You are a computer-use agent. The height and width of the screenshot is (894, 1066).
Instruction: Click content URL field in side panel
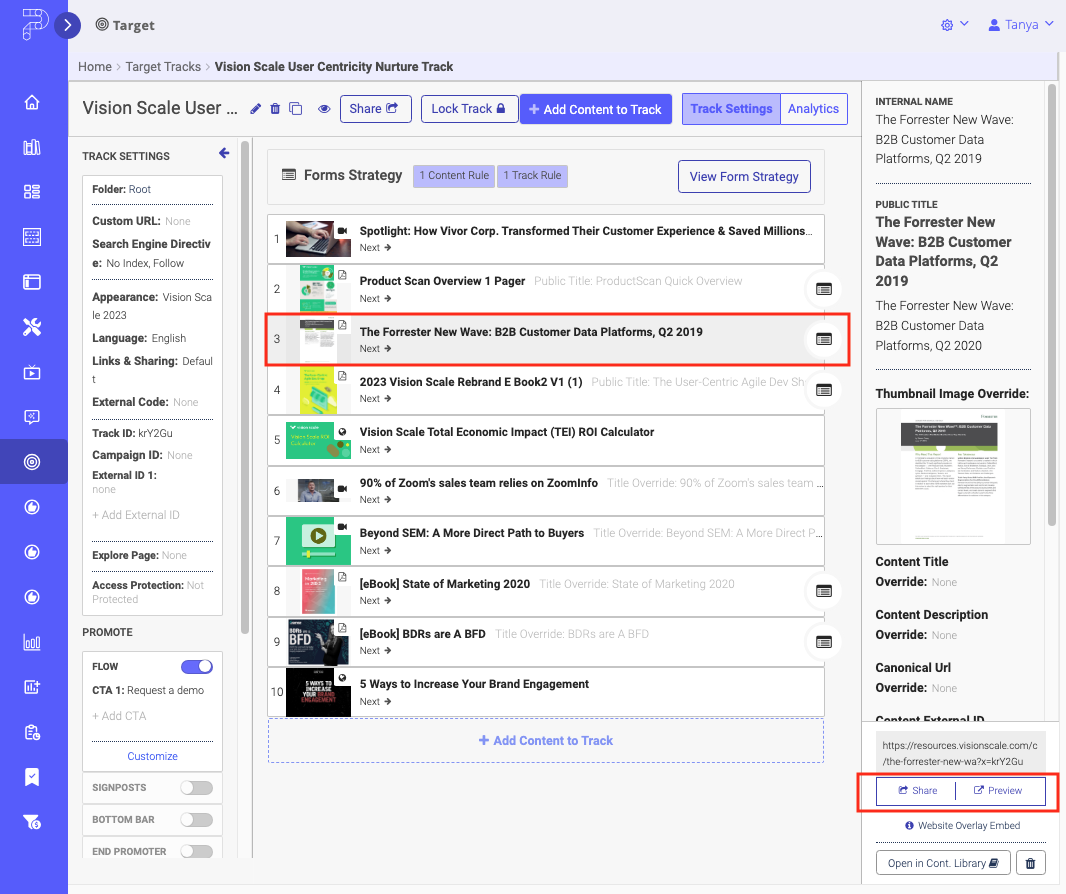[960, 753]
